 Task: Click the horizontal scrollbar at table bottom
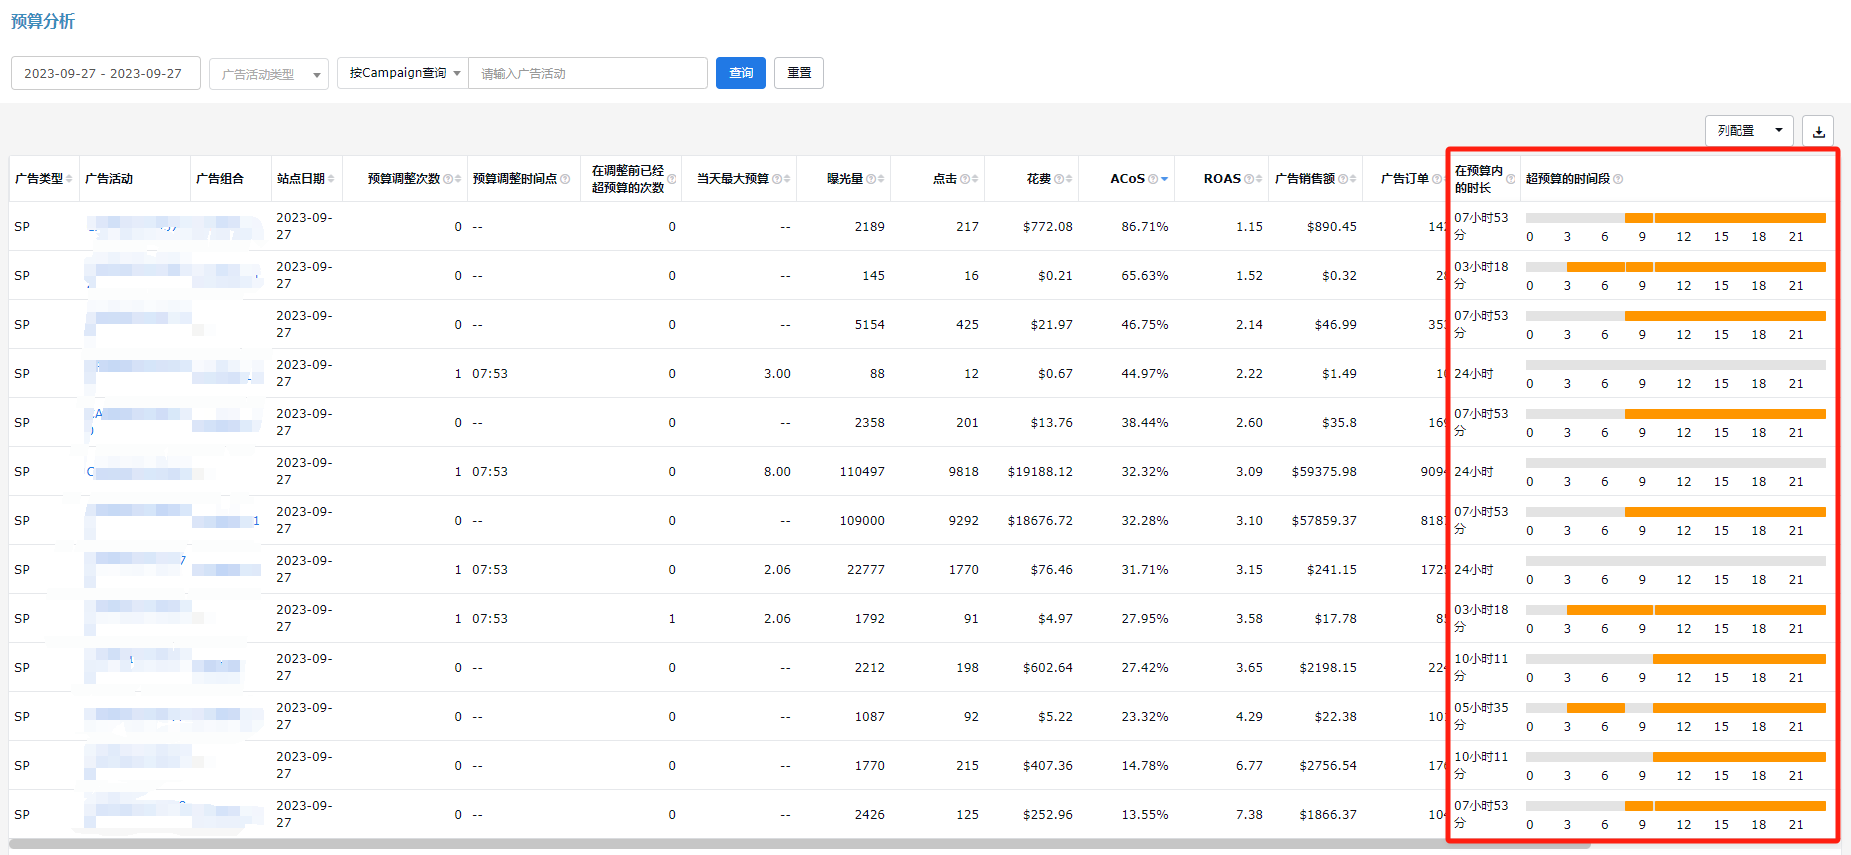coord(800,844)
